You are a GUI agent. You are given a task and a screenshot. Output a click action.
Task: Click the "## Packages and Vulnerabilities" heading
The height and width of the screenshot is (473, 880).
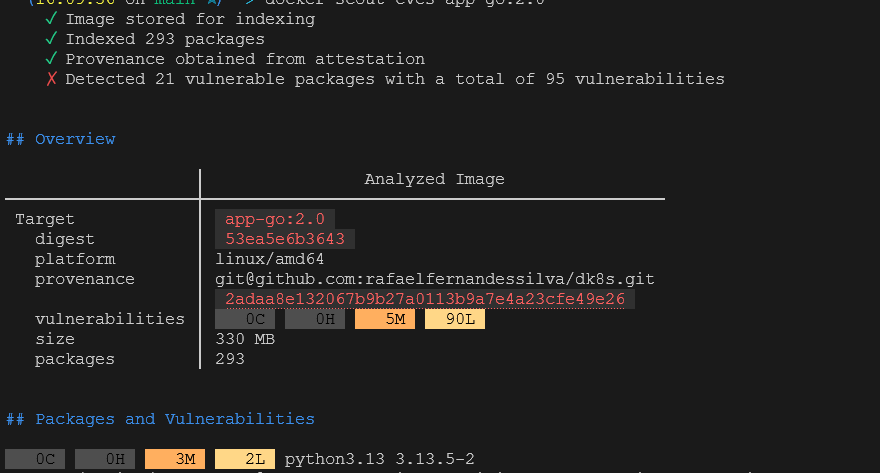pyautogui.click(x=160, y=419)
